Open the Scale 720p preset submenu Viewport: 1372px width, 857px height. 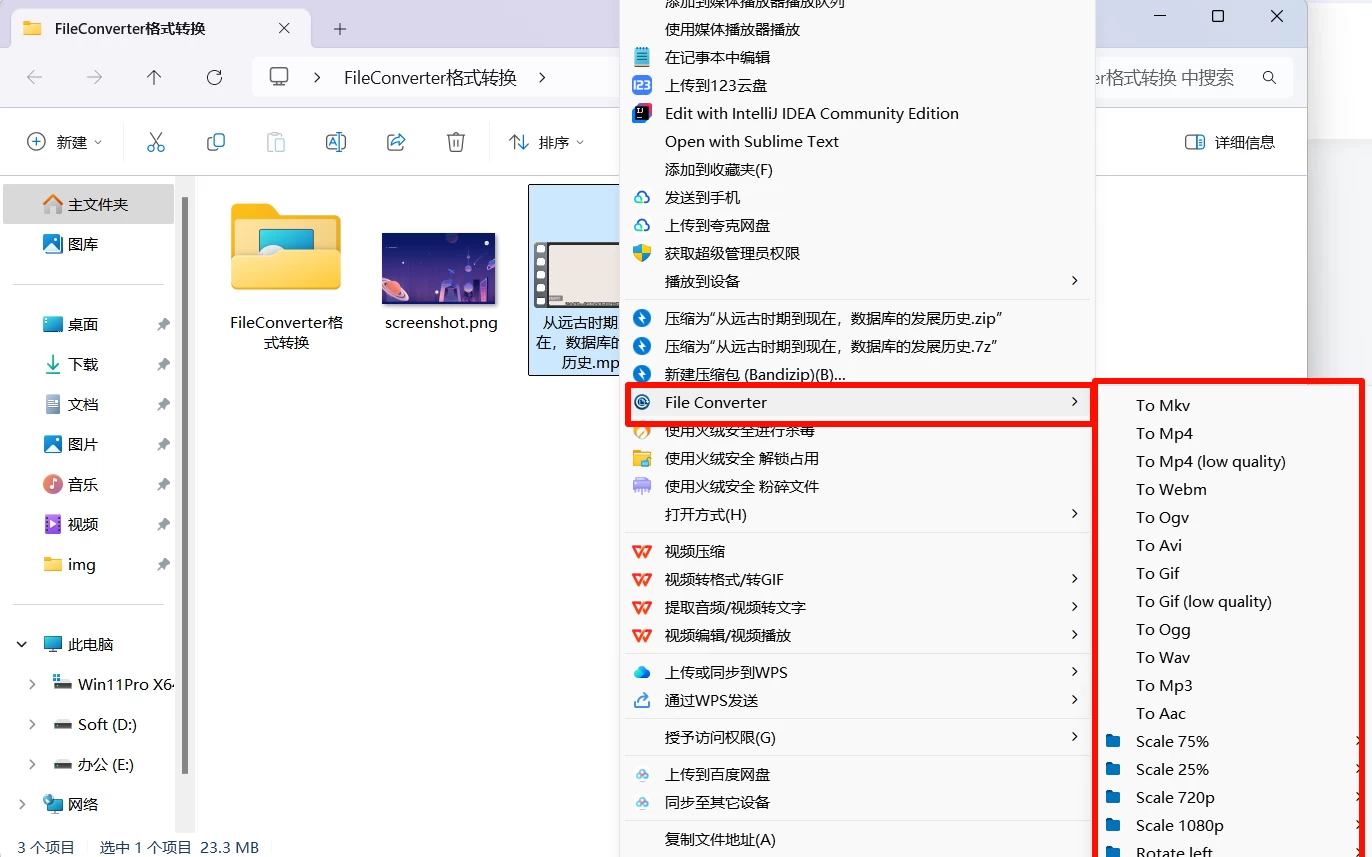click(1175, 797)
